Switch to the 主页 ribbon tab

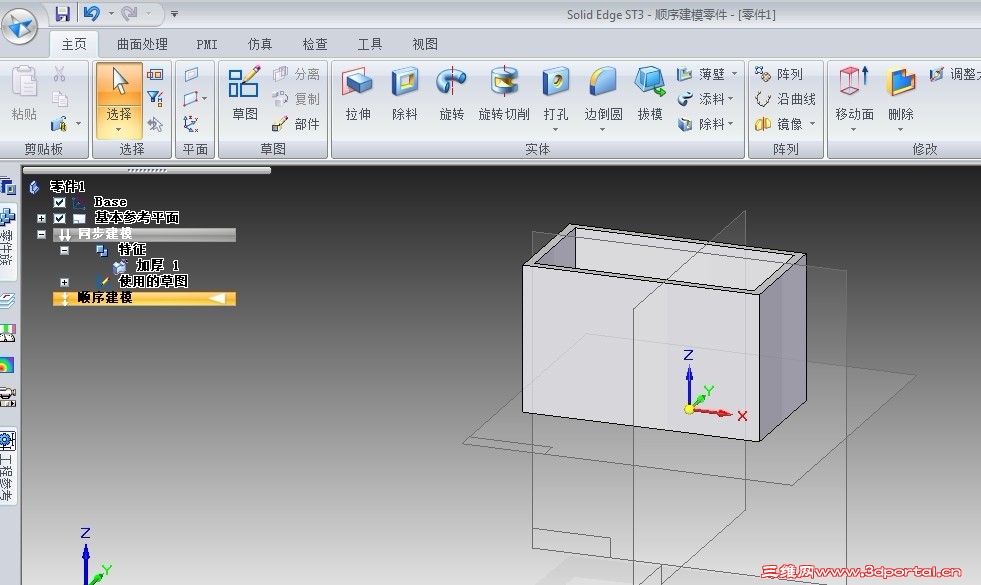tap(74, 44)
